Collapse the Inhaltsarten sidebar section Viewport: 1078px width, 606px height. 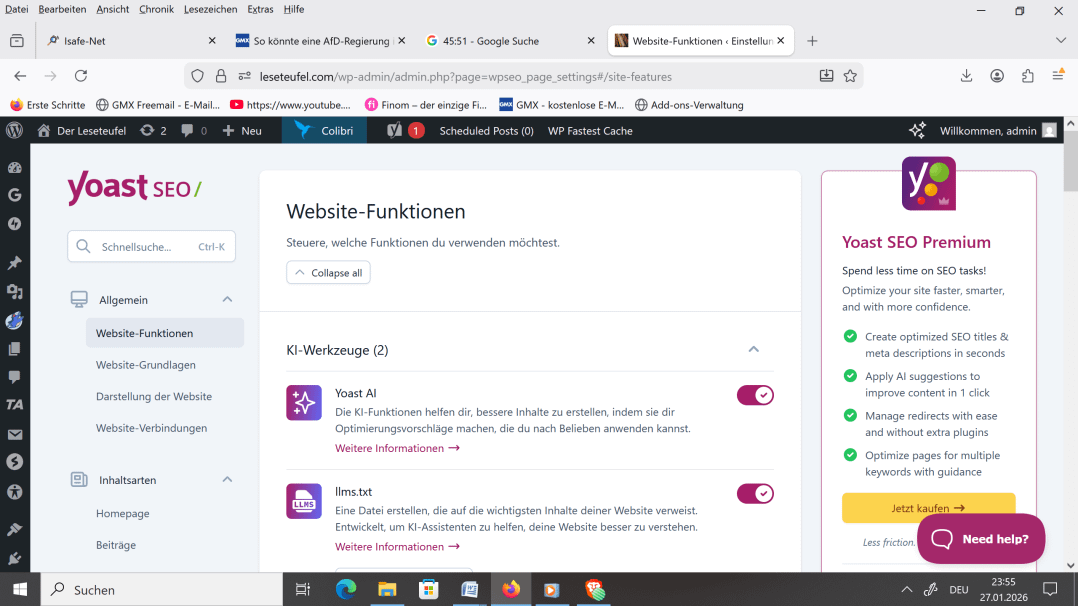tap(228, 479)
